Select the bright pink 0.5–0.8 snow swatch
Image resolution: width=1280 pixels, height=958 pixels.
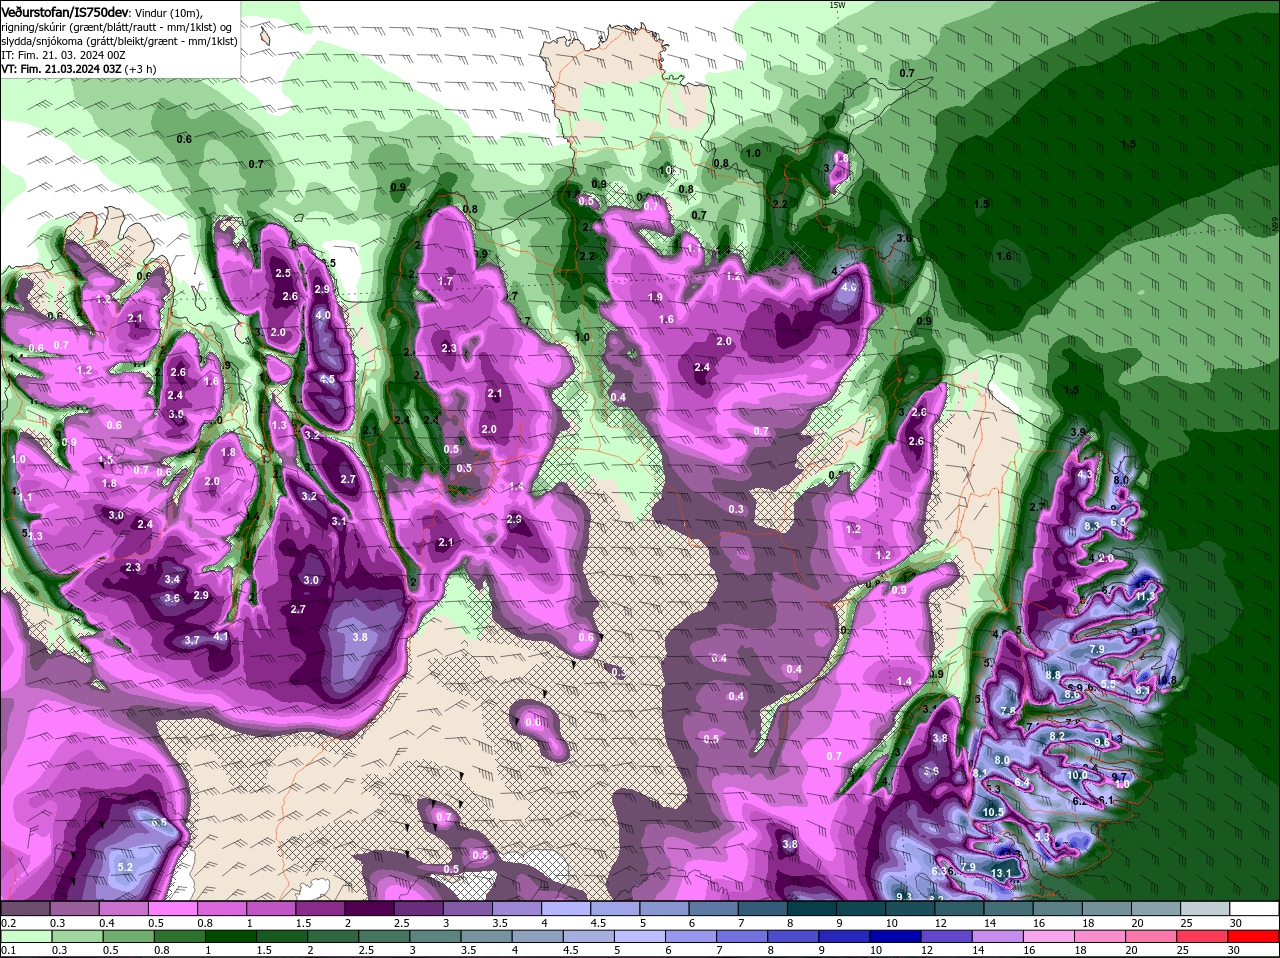tap(172, 909)
